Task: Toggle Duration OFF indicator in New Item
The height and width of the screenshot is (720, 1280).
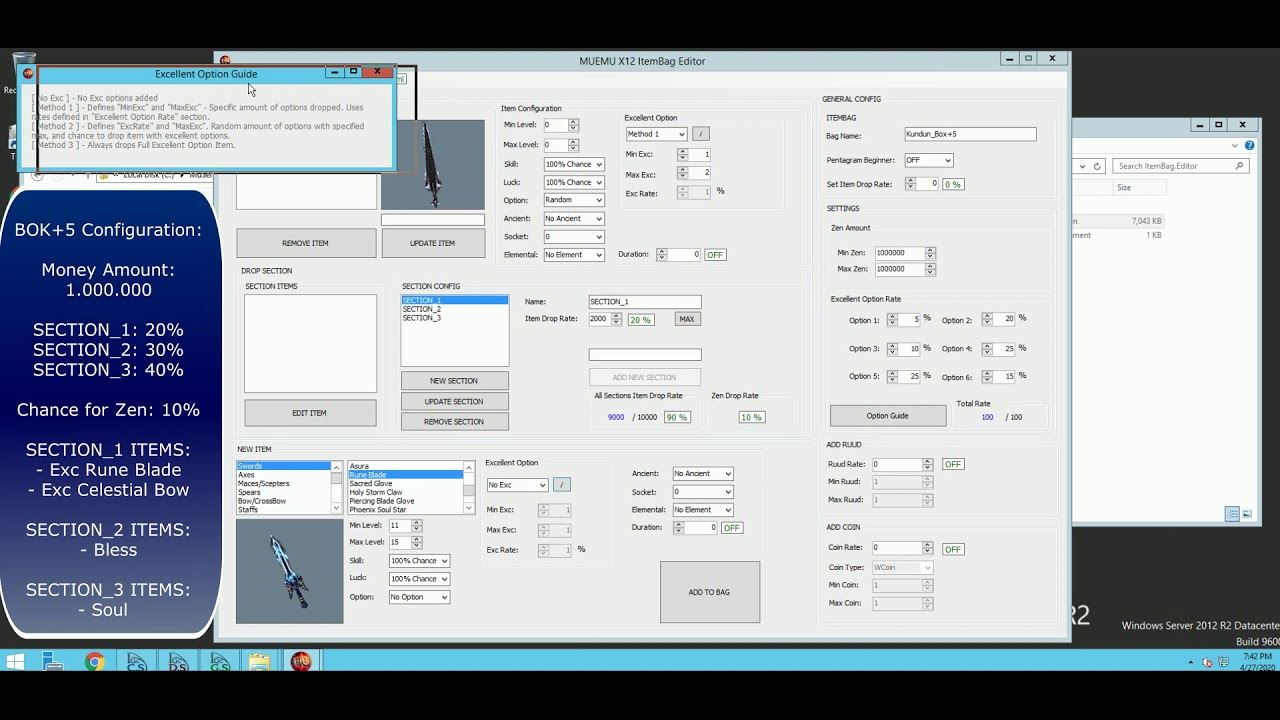Action: click(x=732, y=528)
